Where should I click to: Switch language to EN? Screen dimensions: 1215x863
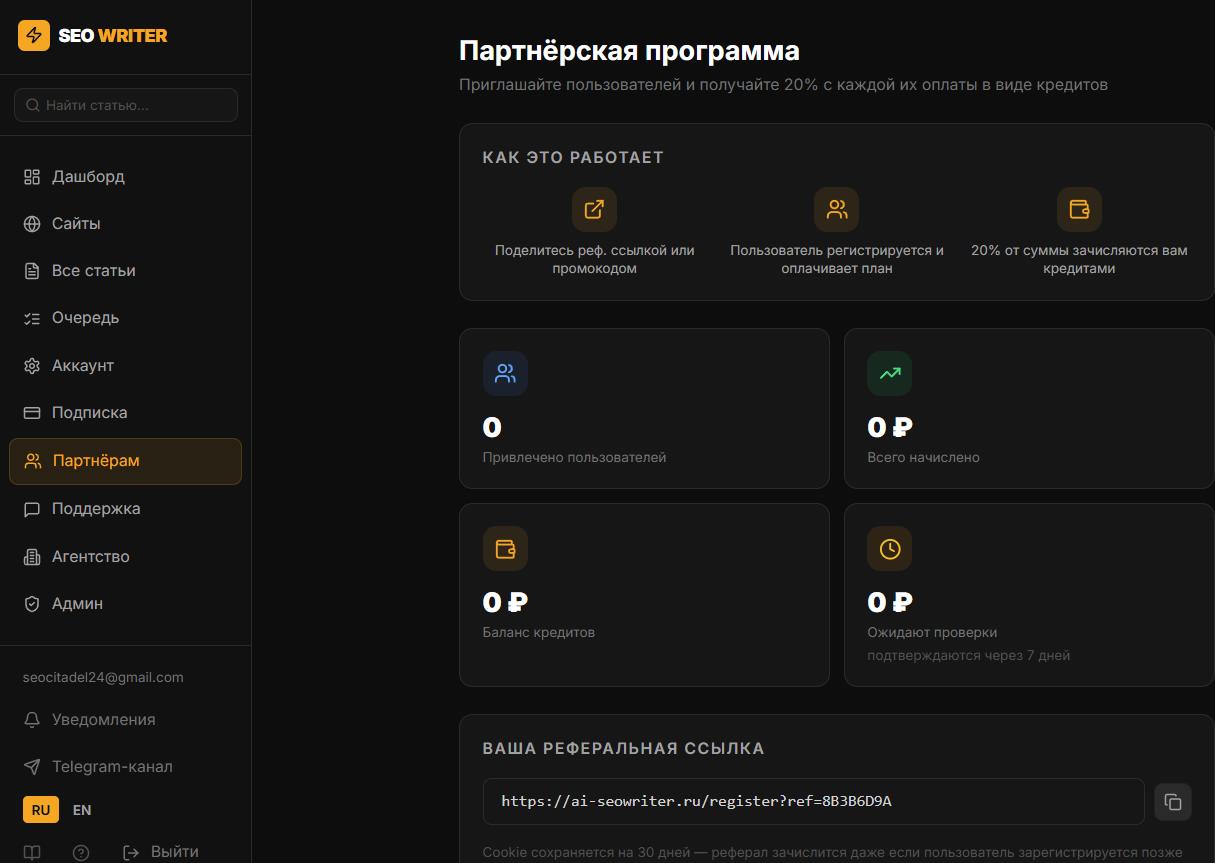(x=82, y=810)
